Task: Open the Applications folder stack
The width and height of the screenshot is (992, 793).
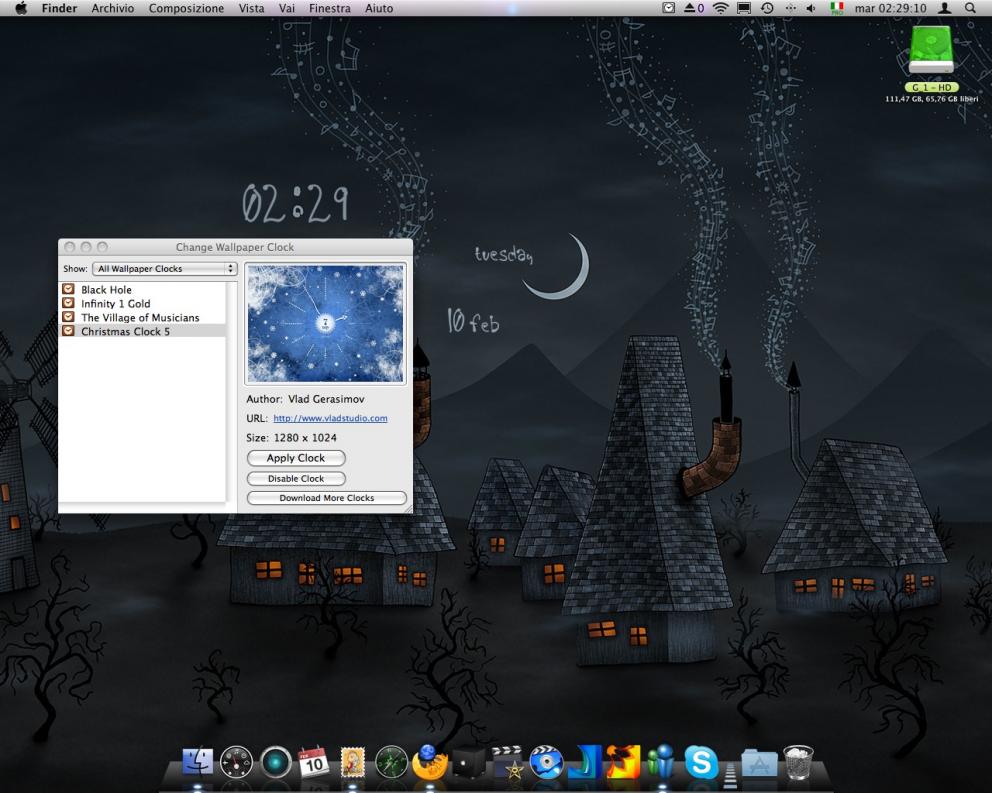Action: pyautogui.click(x=759, y=763)
